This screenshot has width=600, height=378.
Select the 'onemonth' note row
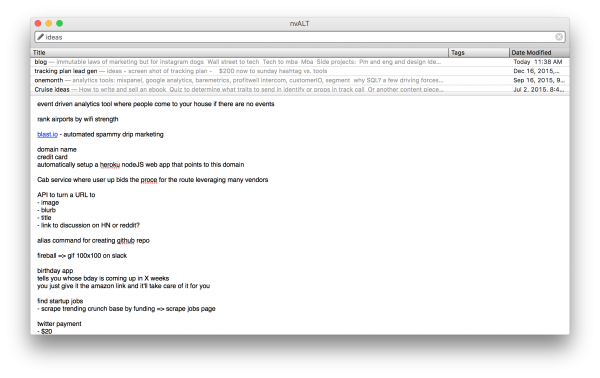point(300,80)
